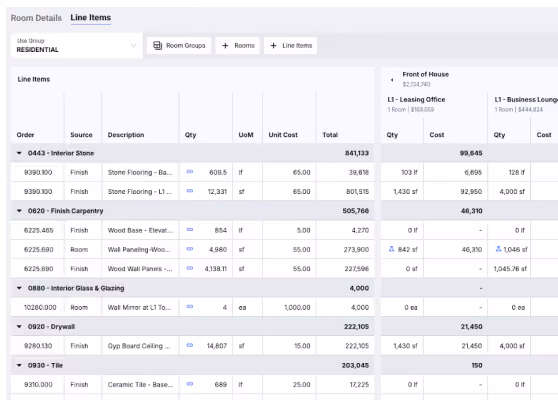This screenshot has height=400, width=558.
Task: Click quantity cell 609.5
Action: [x=218, y=172]
